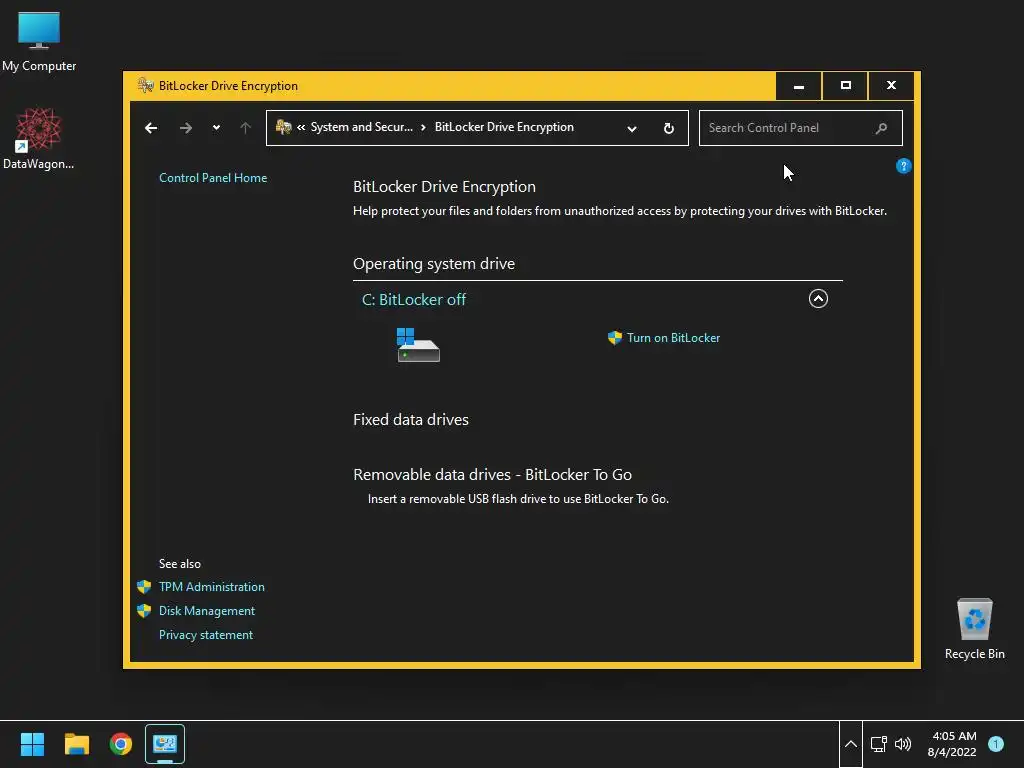This screenshot has height=768, width=1024.
Task: Select System and Secur... breadcrumb
Action: pos(362,127)
